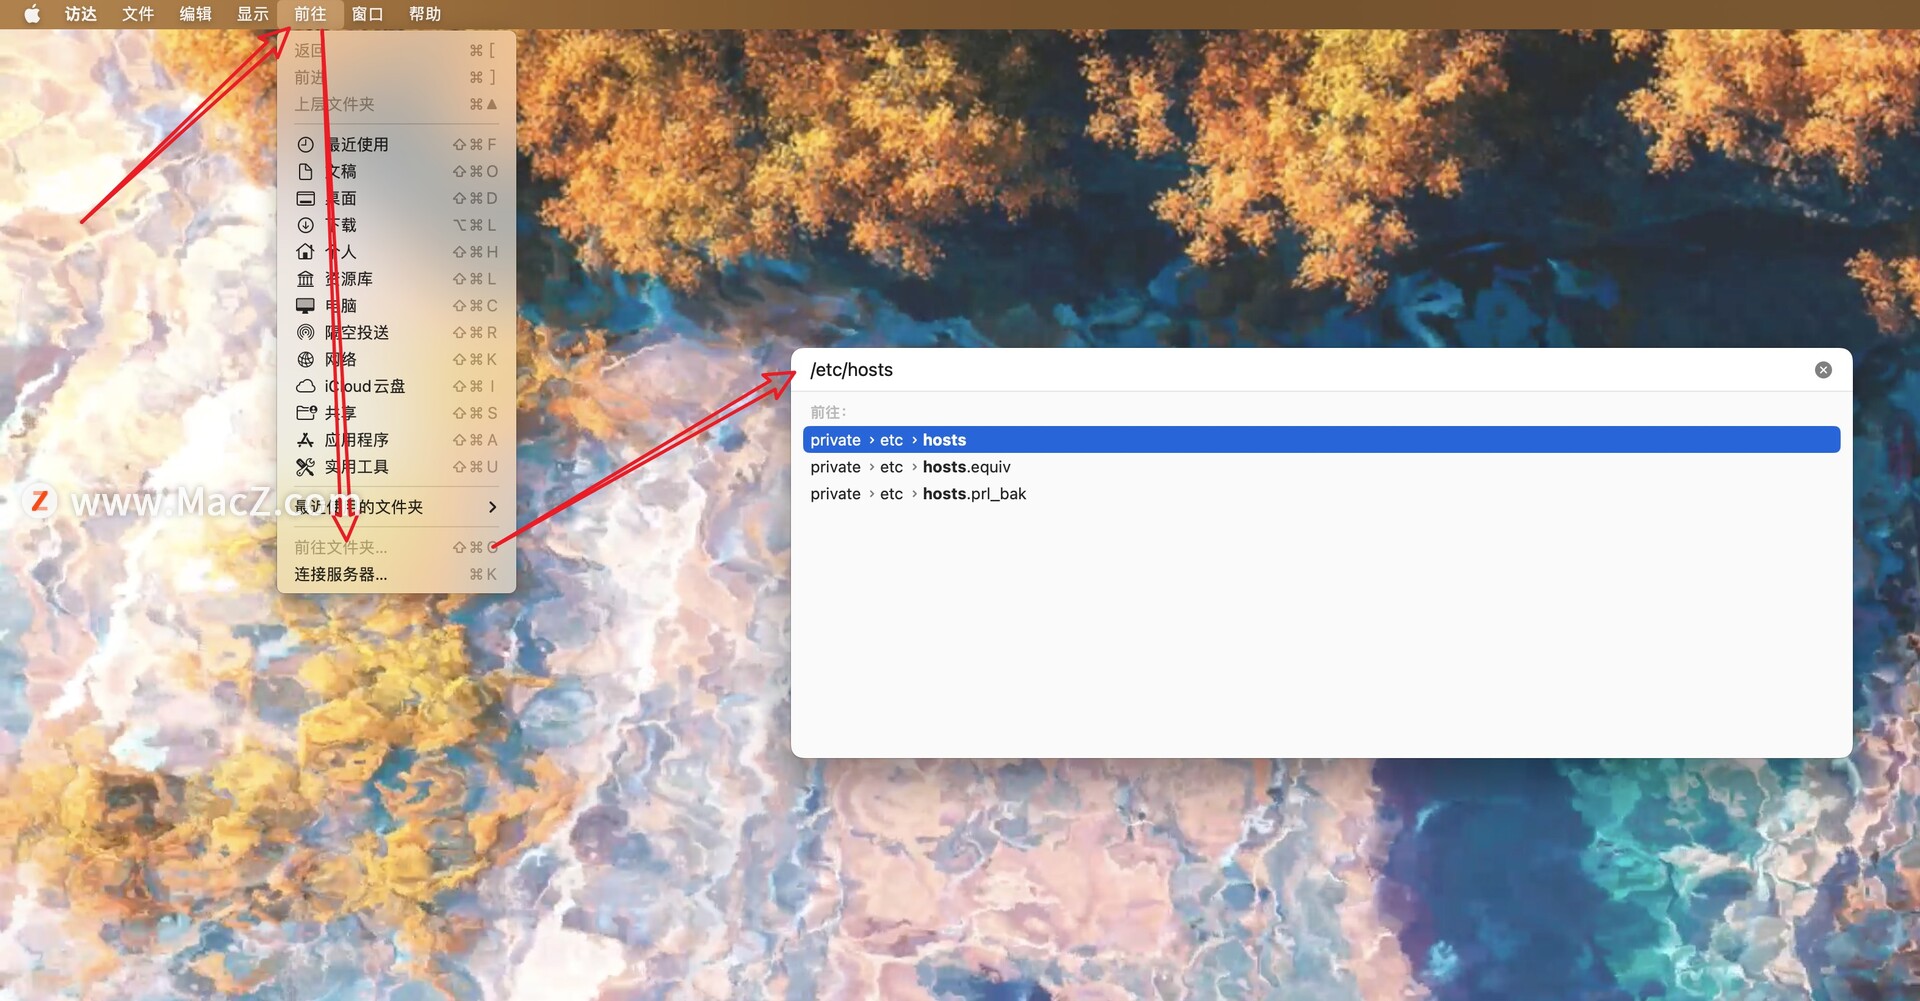Image resolution: width=1920 pixels, height=1001 pixels.
Task: Open the 窗口 menu
Action: (366, 14)
